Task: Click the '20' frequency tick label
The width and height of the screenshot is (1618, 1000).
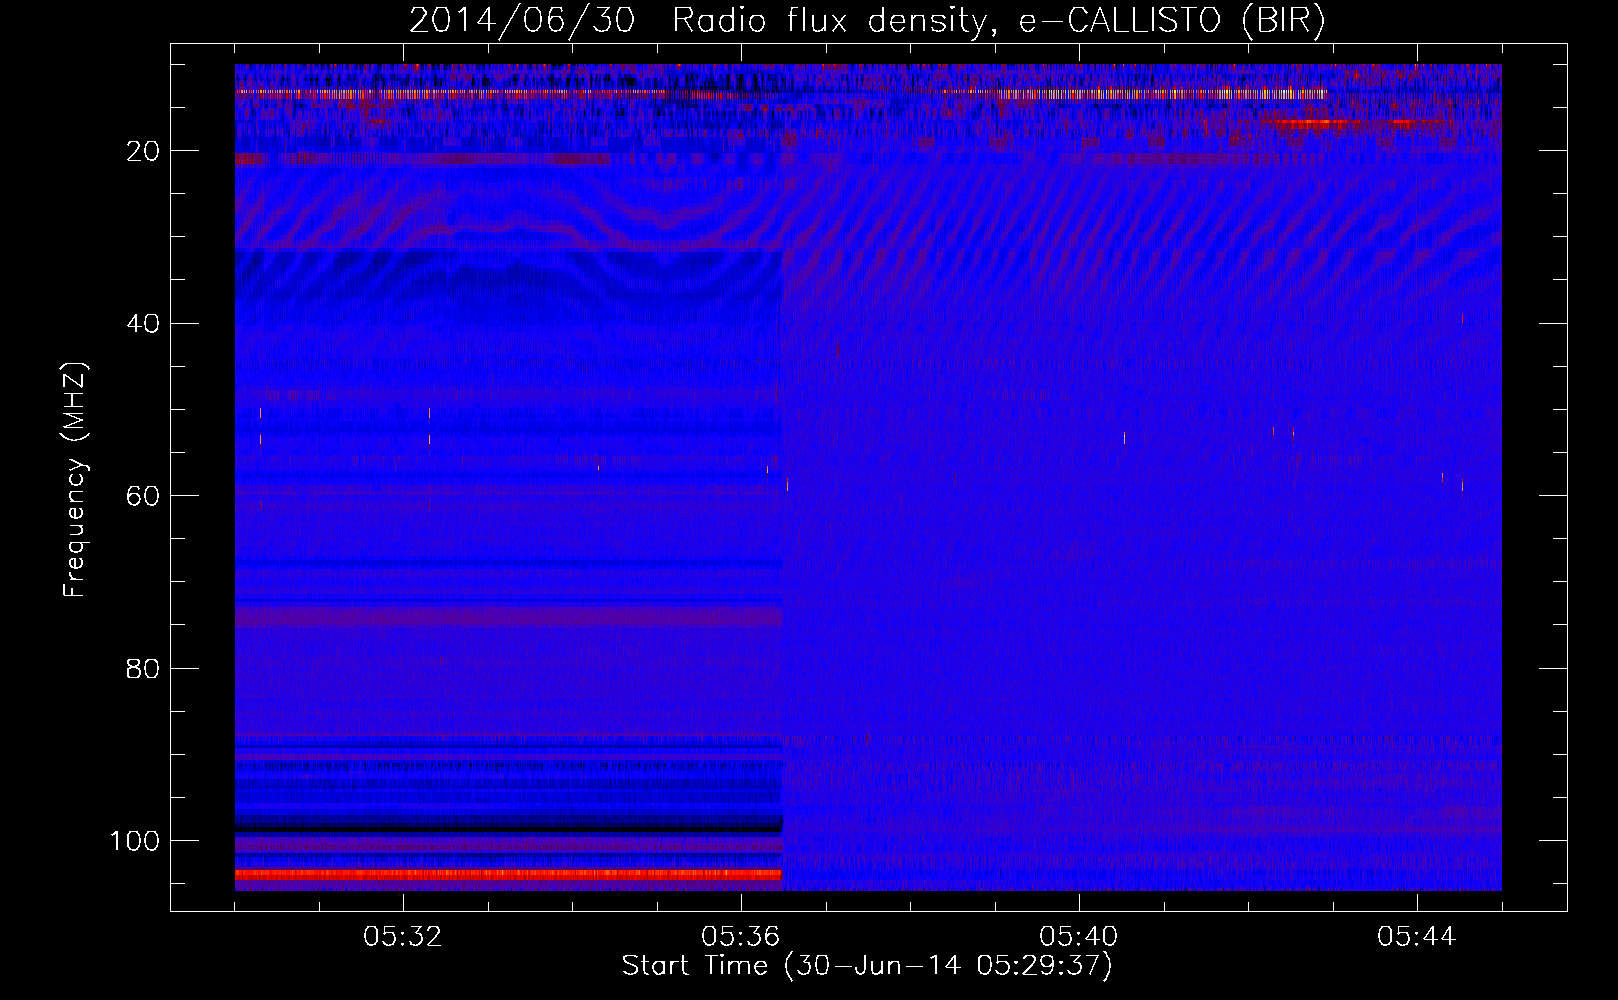Action: point(143,152)
